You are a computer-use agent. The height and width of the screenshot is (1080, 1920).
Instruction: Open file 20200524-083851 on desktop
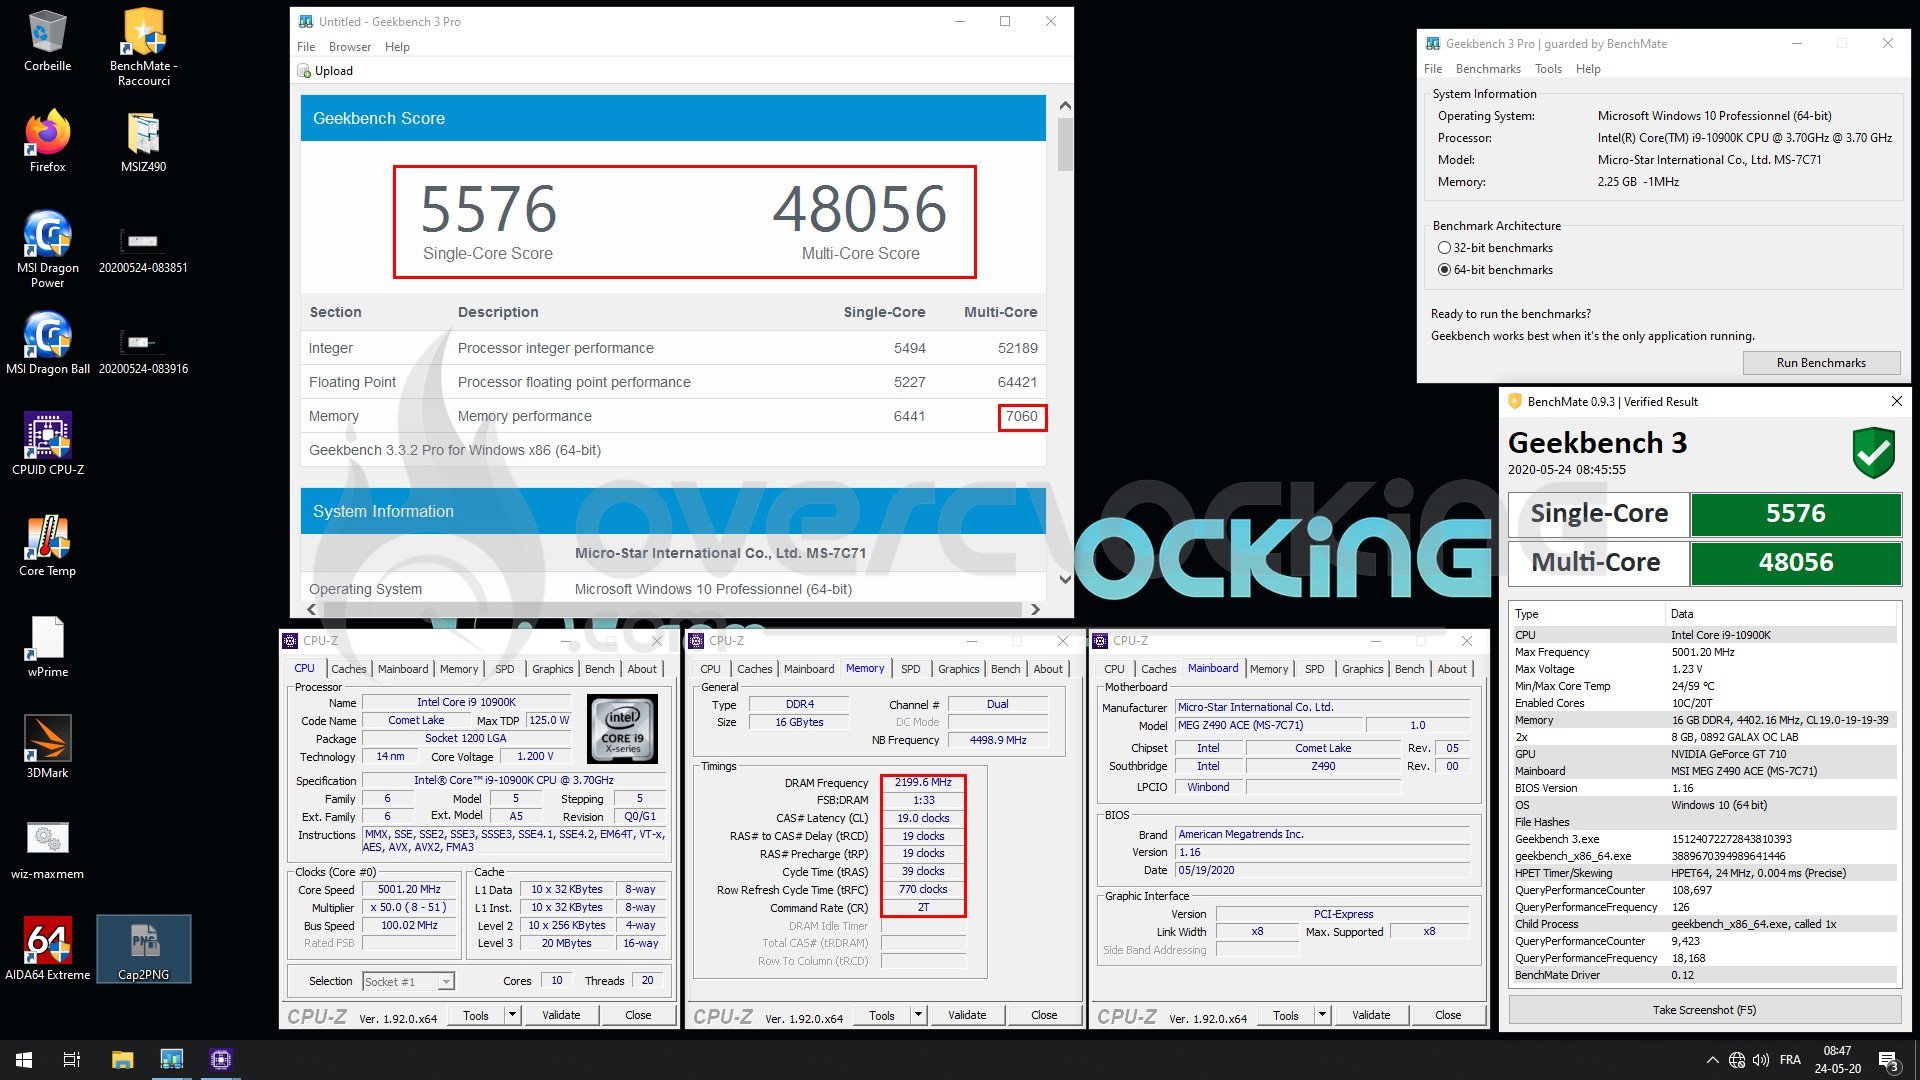tap(143, 249)
